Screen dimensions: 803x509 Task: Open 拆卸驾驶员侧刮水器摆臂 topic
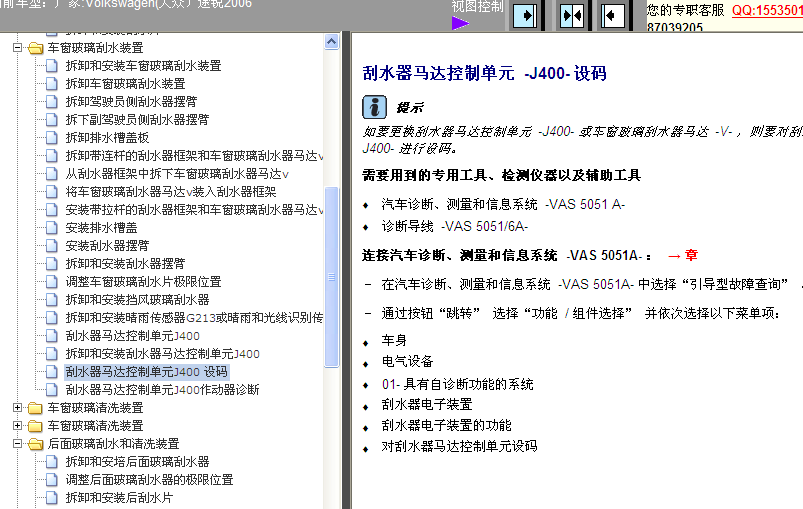coord(131,101)
